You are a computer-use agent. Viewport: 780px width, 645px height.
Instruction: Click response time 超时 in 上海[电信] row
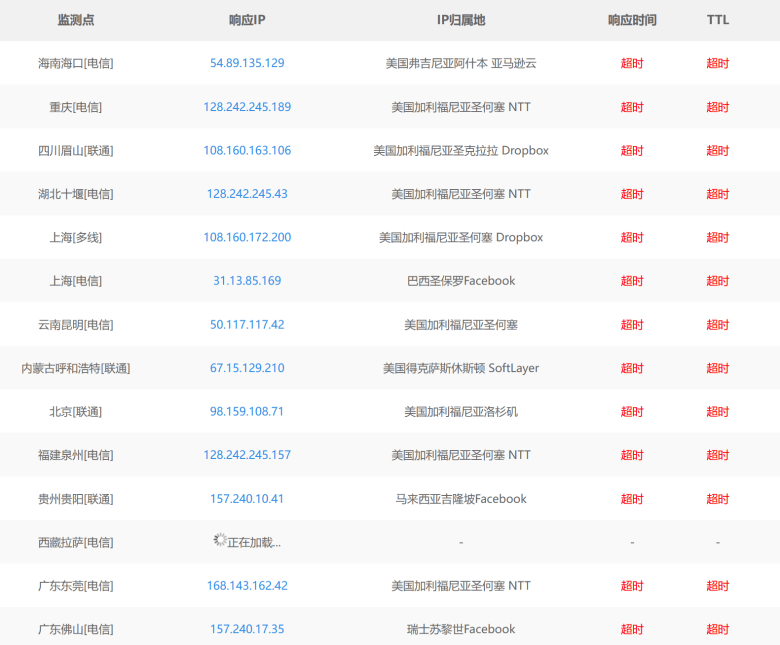pyautogui.click(x=632, y=281)
